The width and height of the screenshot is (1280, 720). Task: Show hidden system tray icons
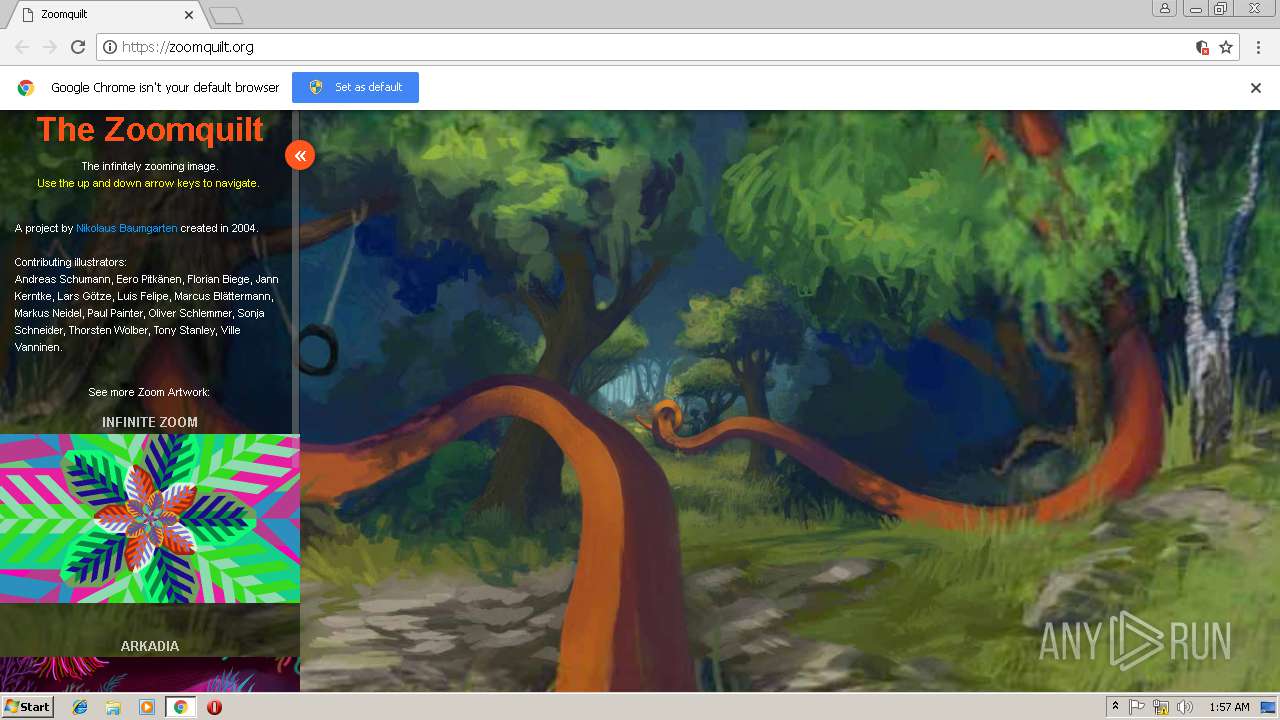(x=1115, y=707)
